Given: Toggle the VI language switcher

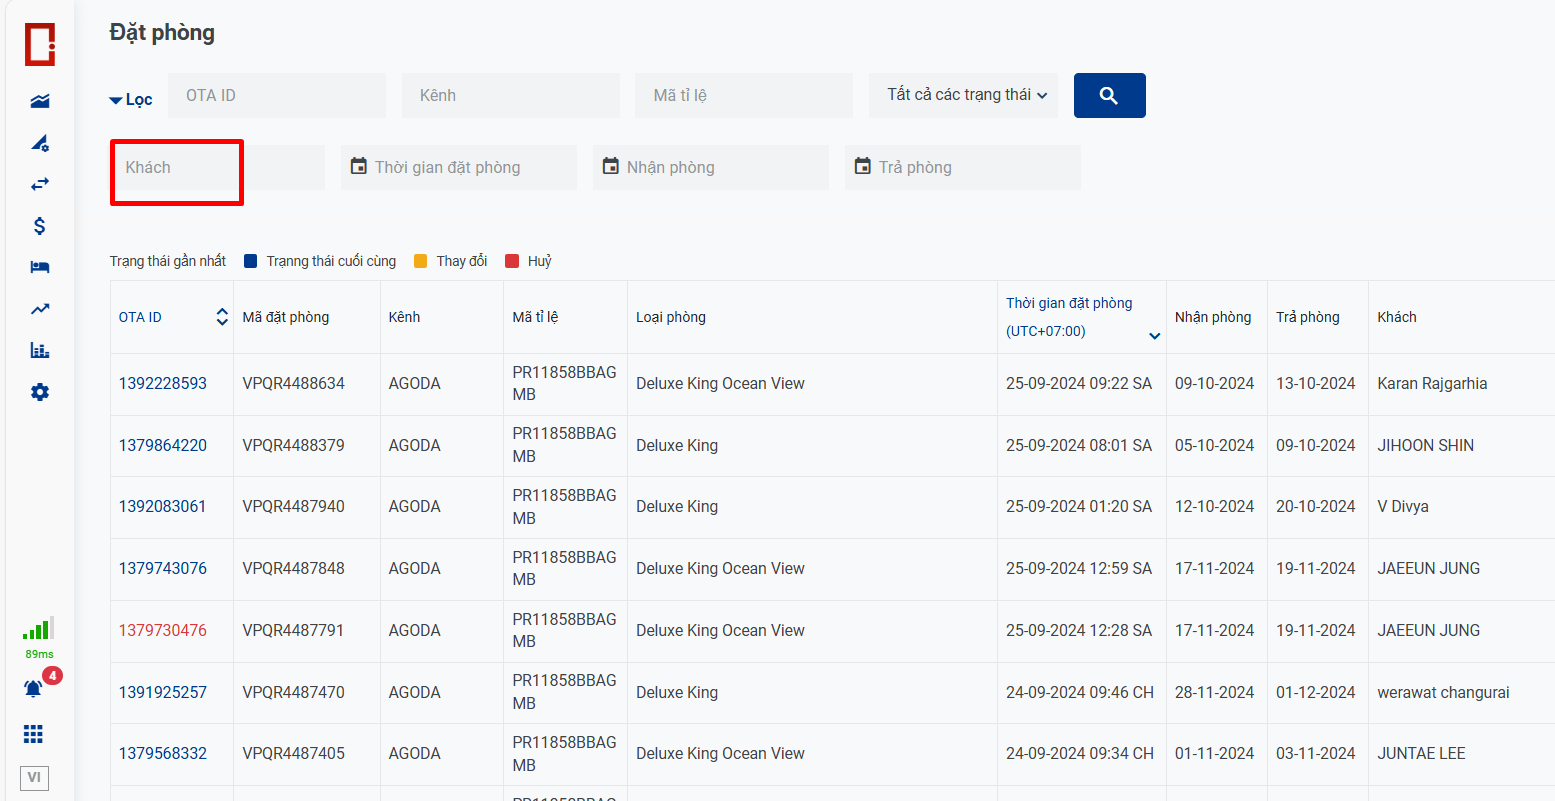Looking at the screenshot, I should point(34,778).
